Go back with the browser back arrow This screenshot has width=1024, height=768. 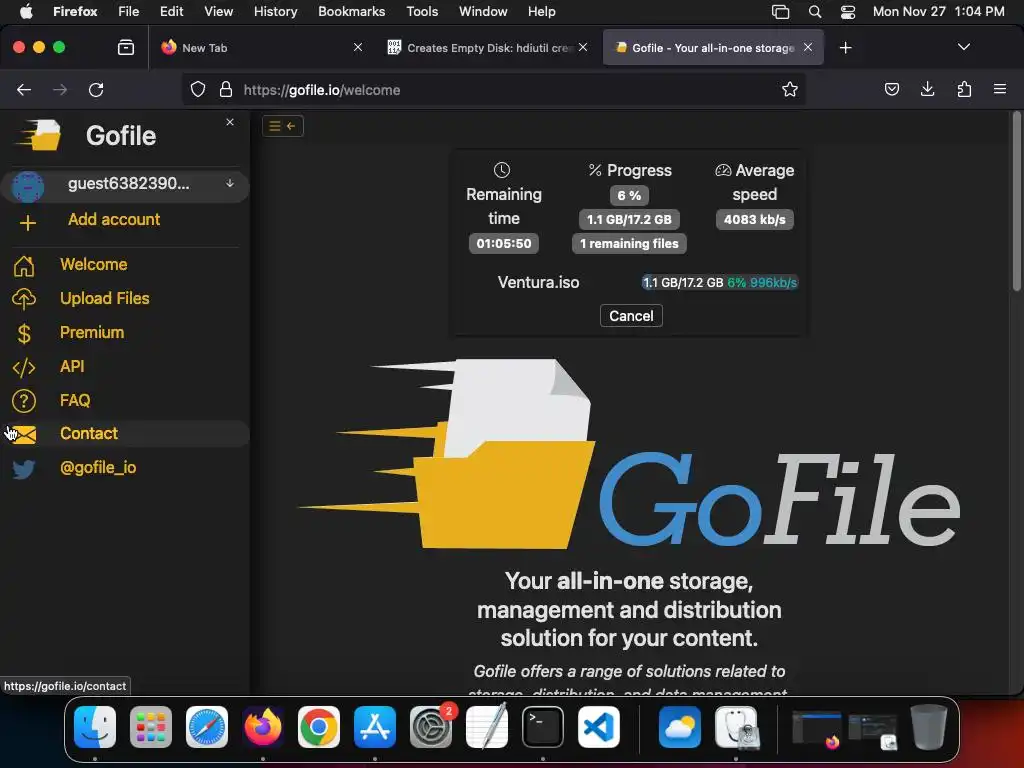[24, 89]
